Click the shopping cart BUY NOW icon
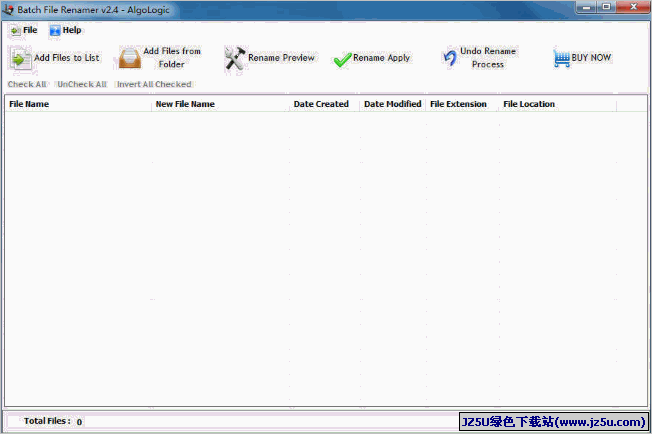 [562, 59]
